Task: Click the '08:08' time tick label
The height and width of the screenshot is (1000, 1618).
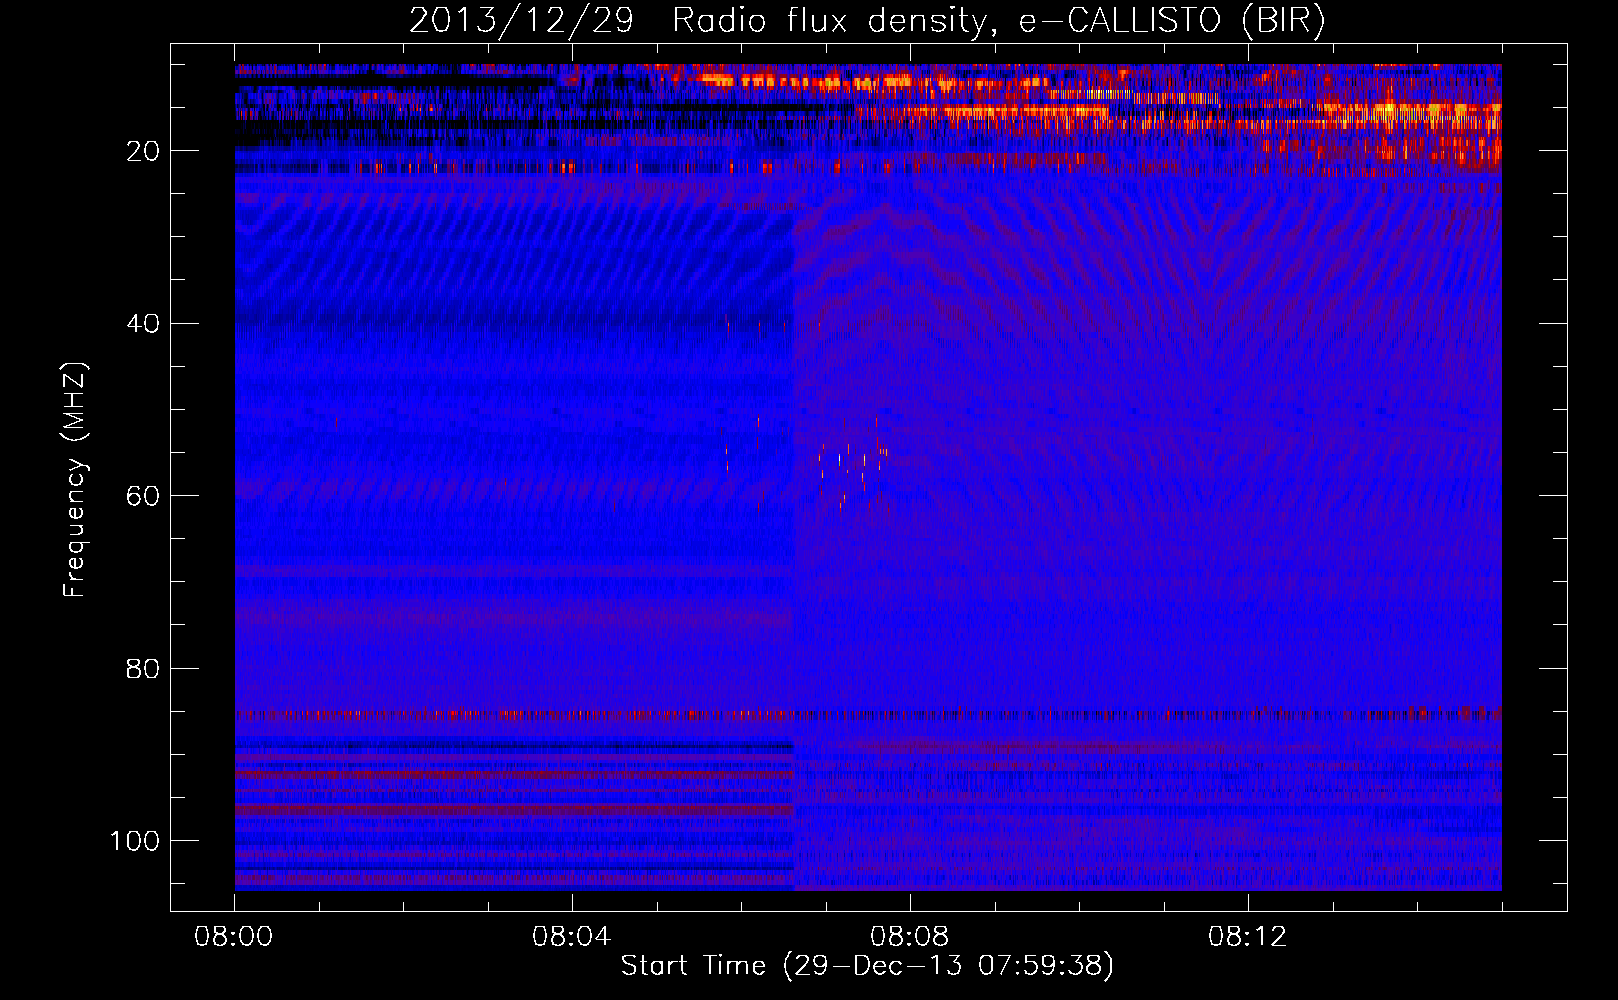Action: [x=910, y=937]
